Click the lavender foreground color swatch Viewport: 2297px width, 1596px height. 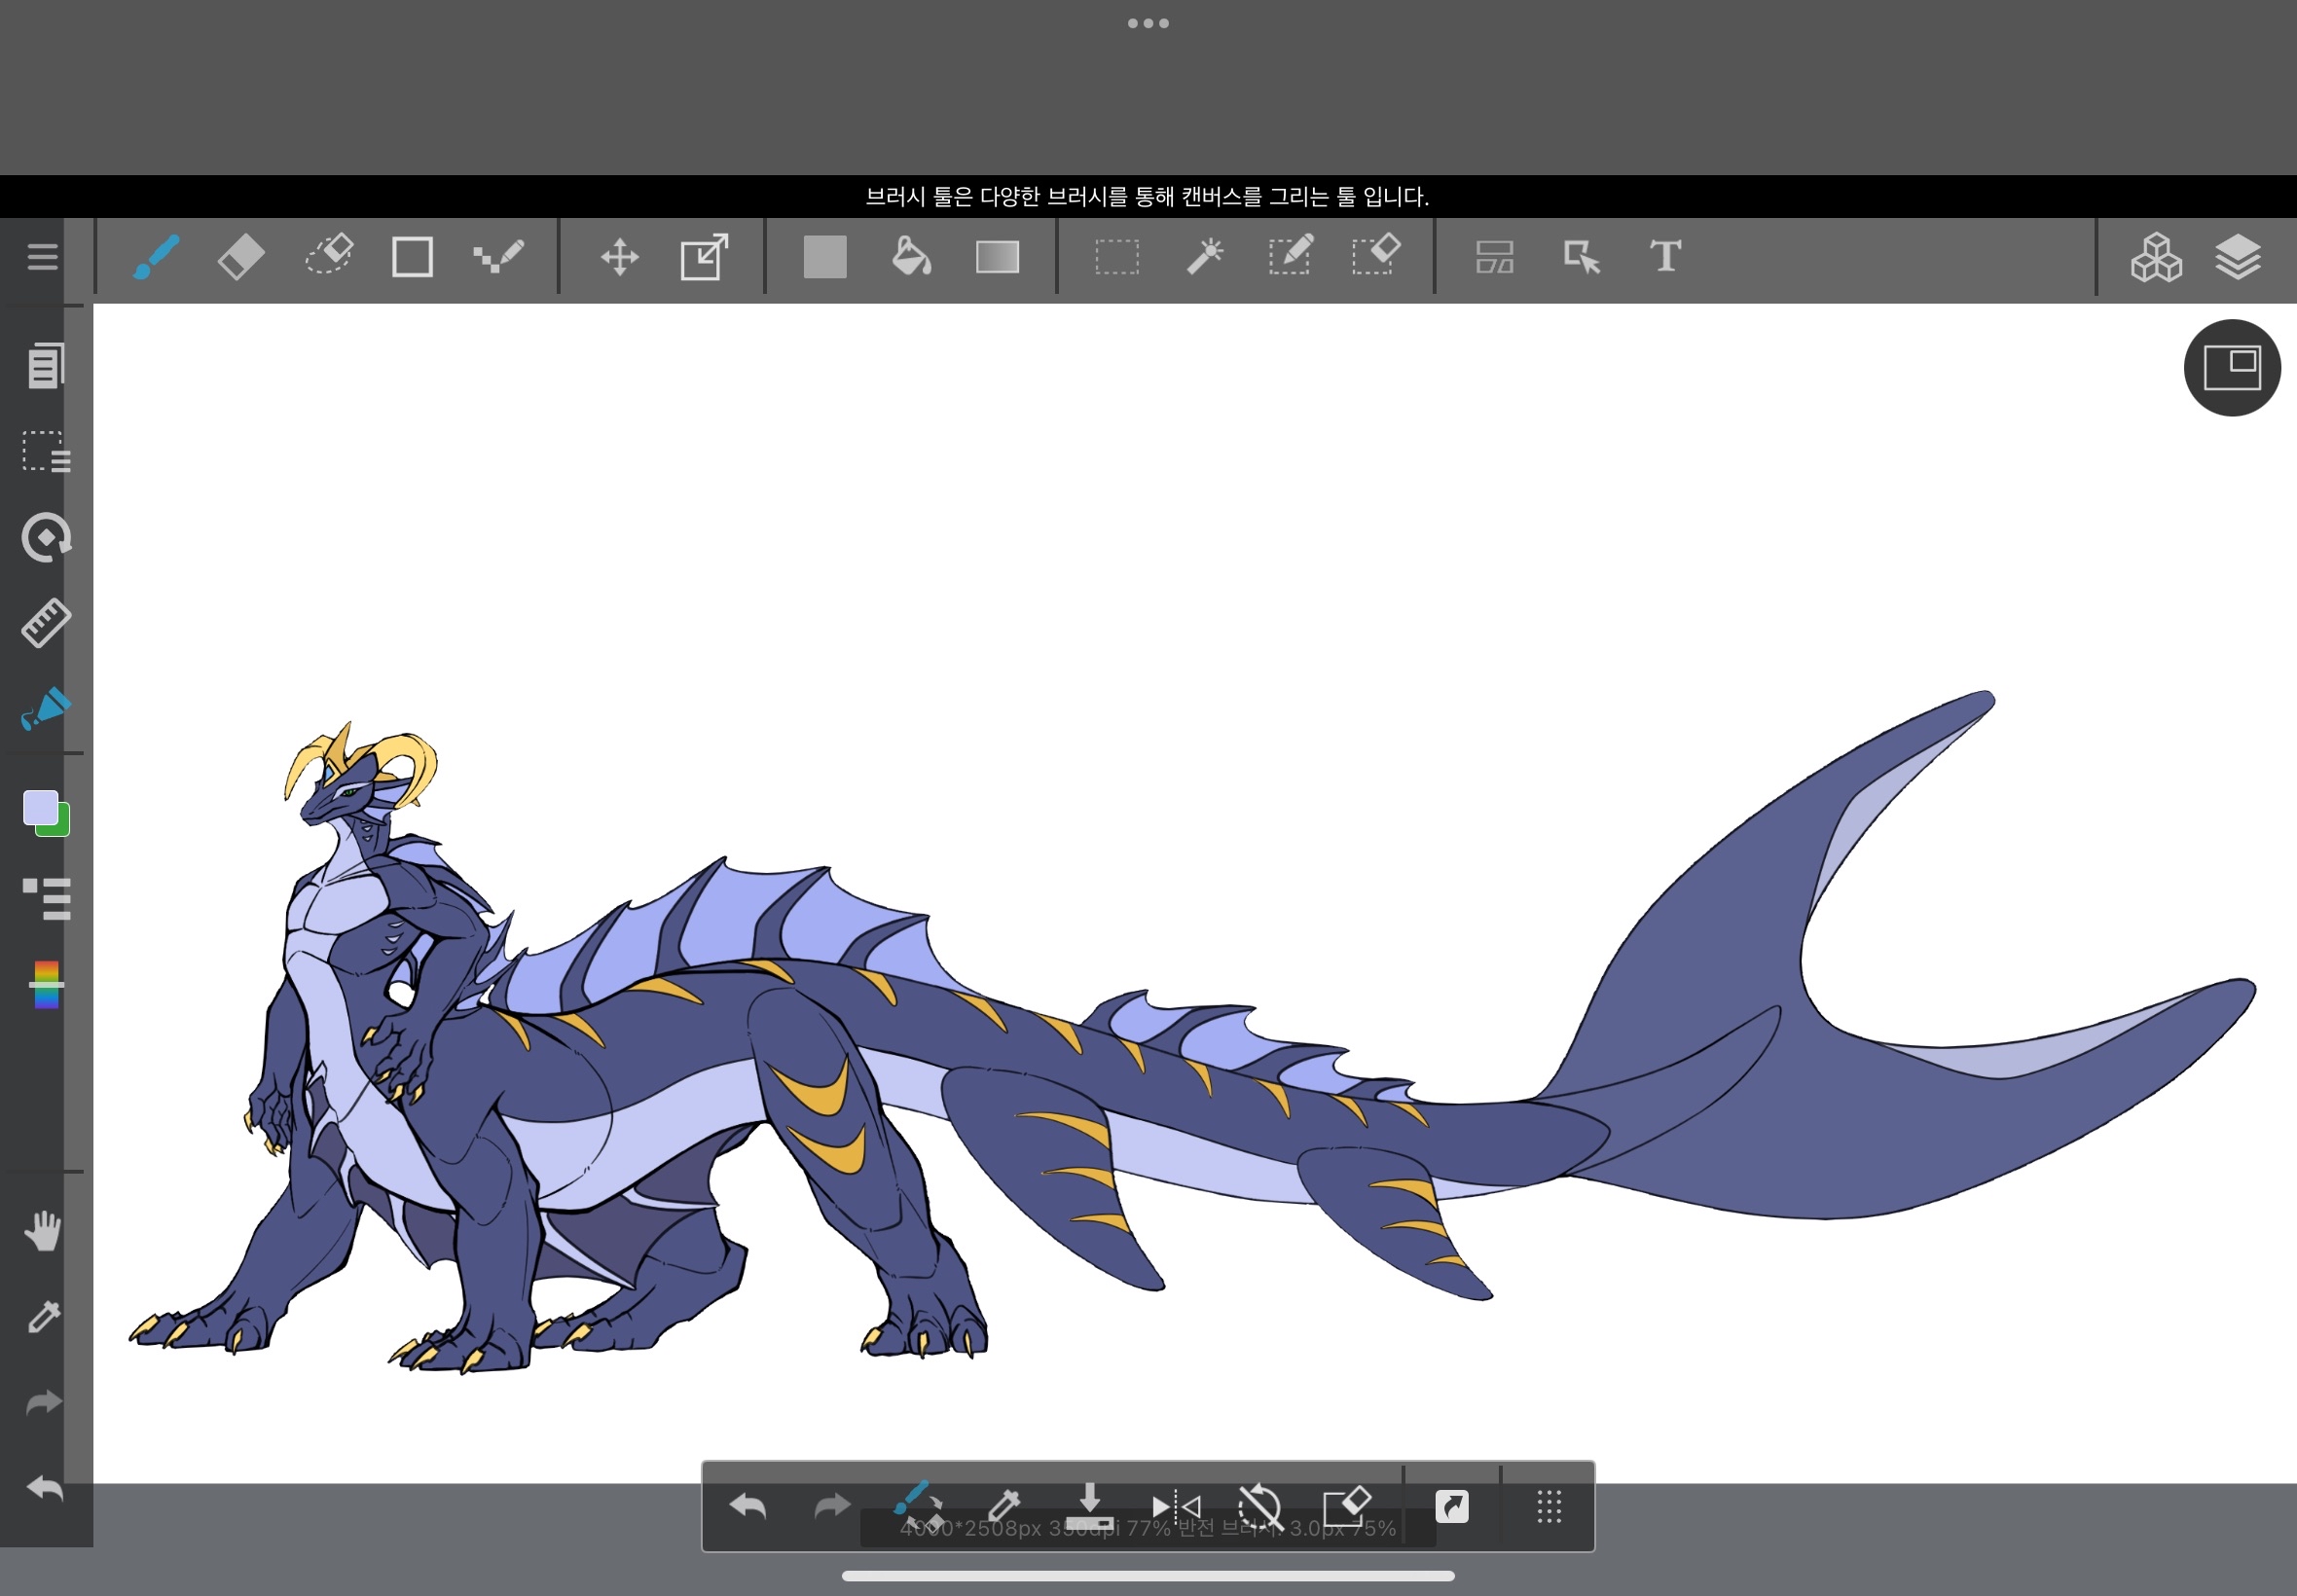pyautogui.click(x=40, y=808)
